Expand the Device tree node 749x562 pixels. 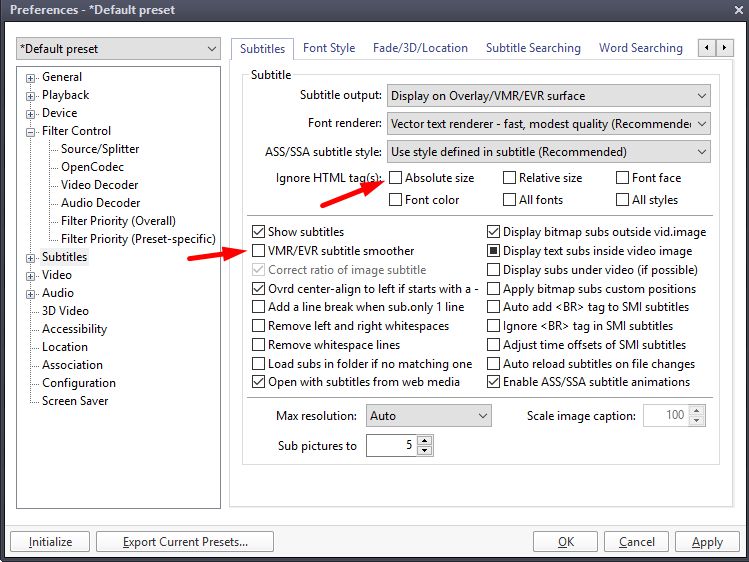click(x=31, y=114)
